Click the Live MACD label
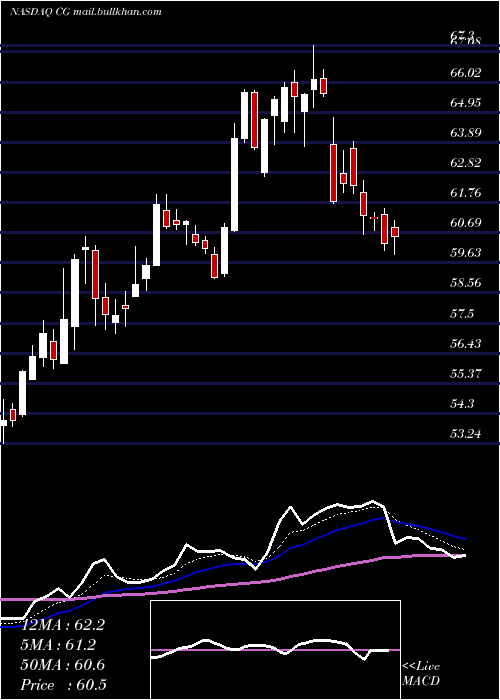Image resolution: width=500 pixels, height=700 pixels. point(421,673)
